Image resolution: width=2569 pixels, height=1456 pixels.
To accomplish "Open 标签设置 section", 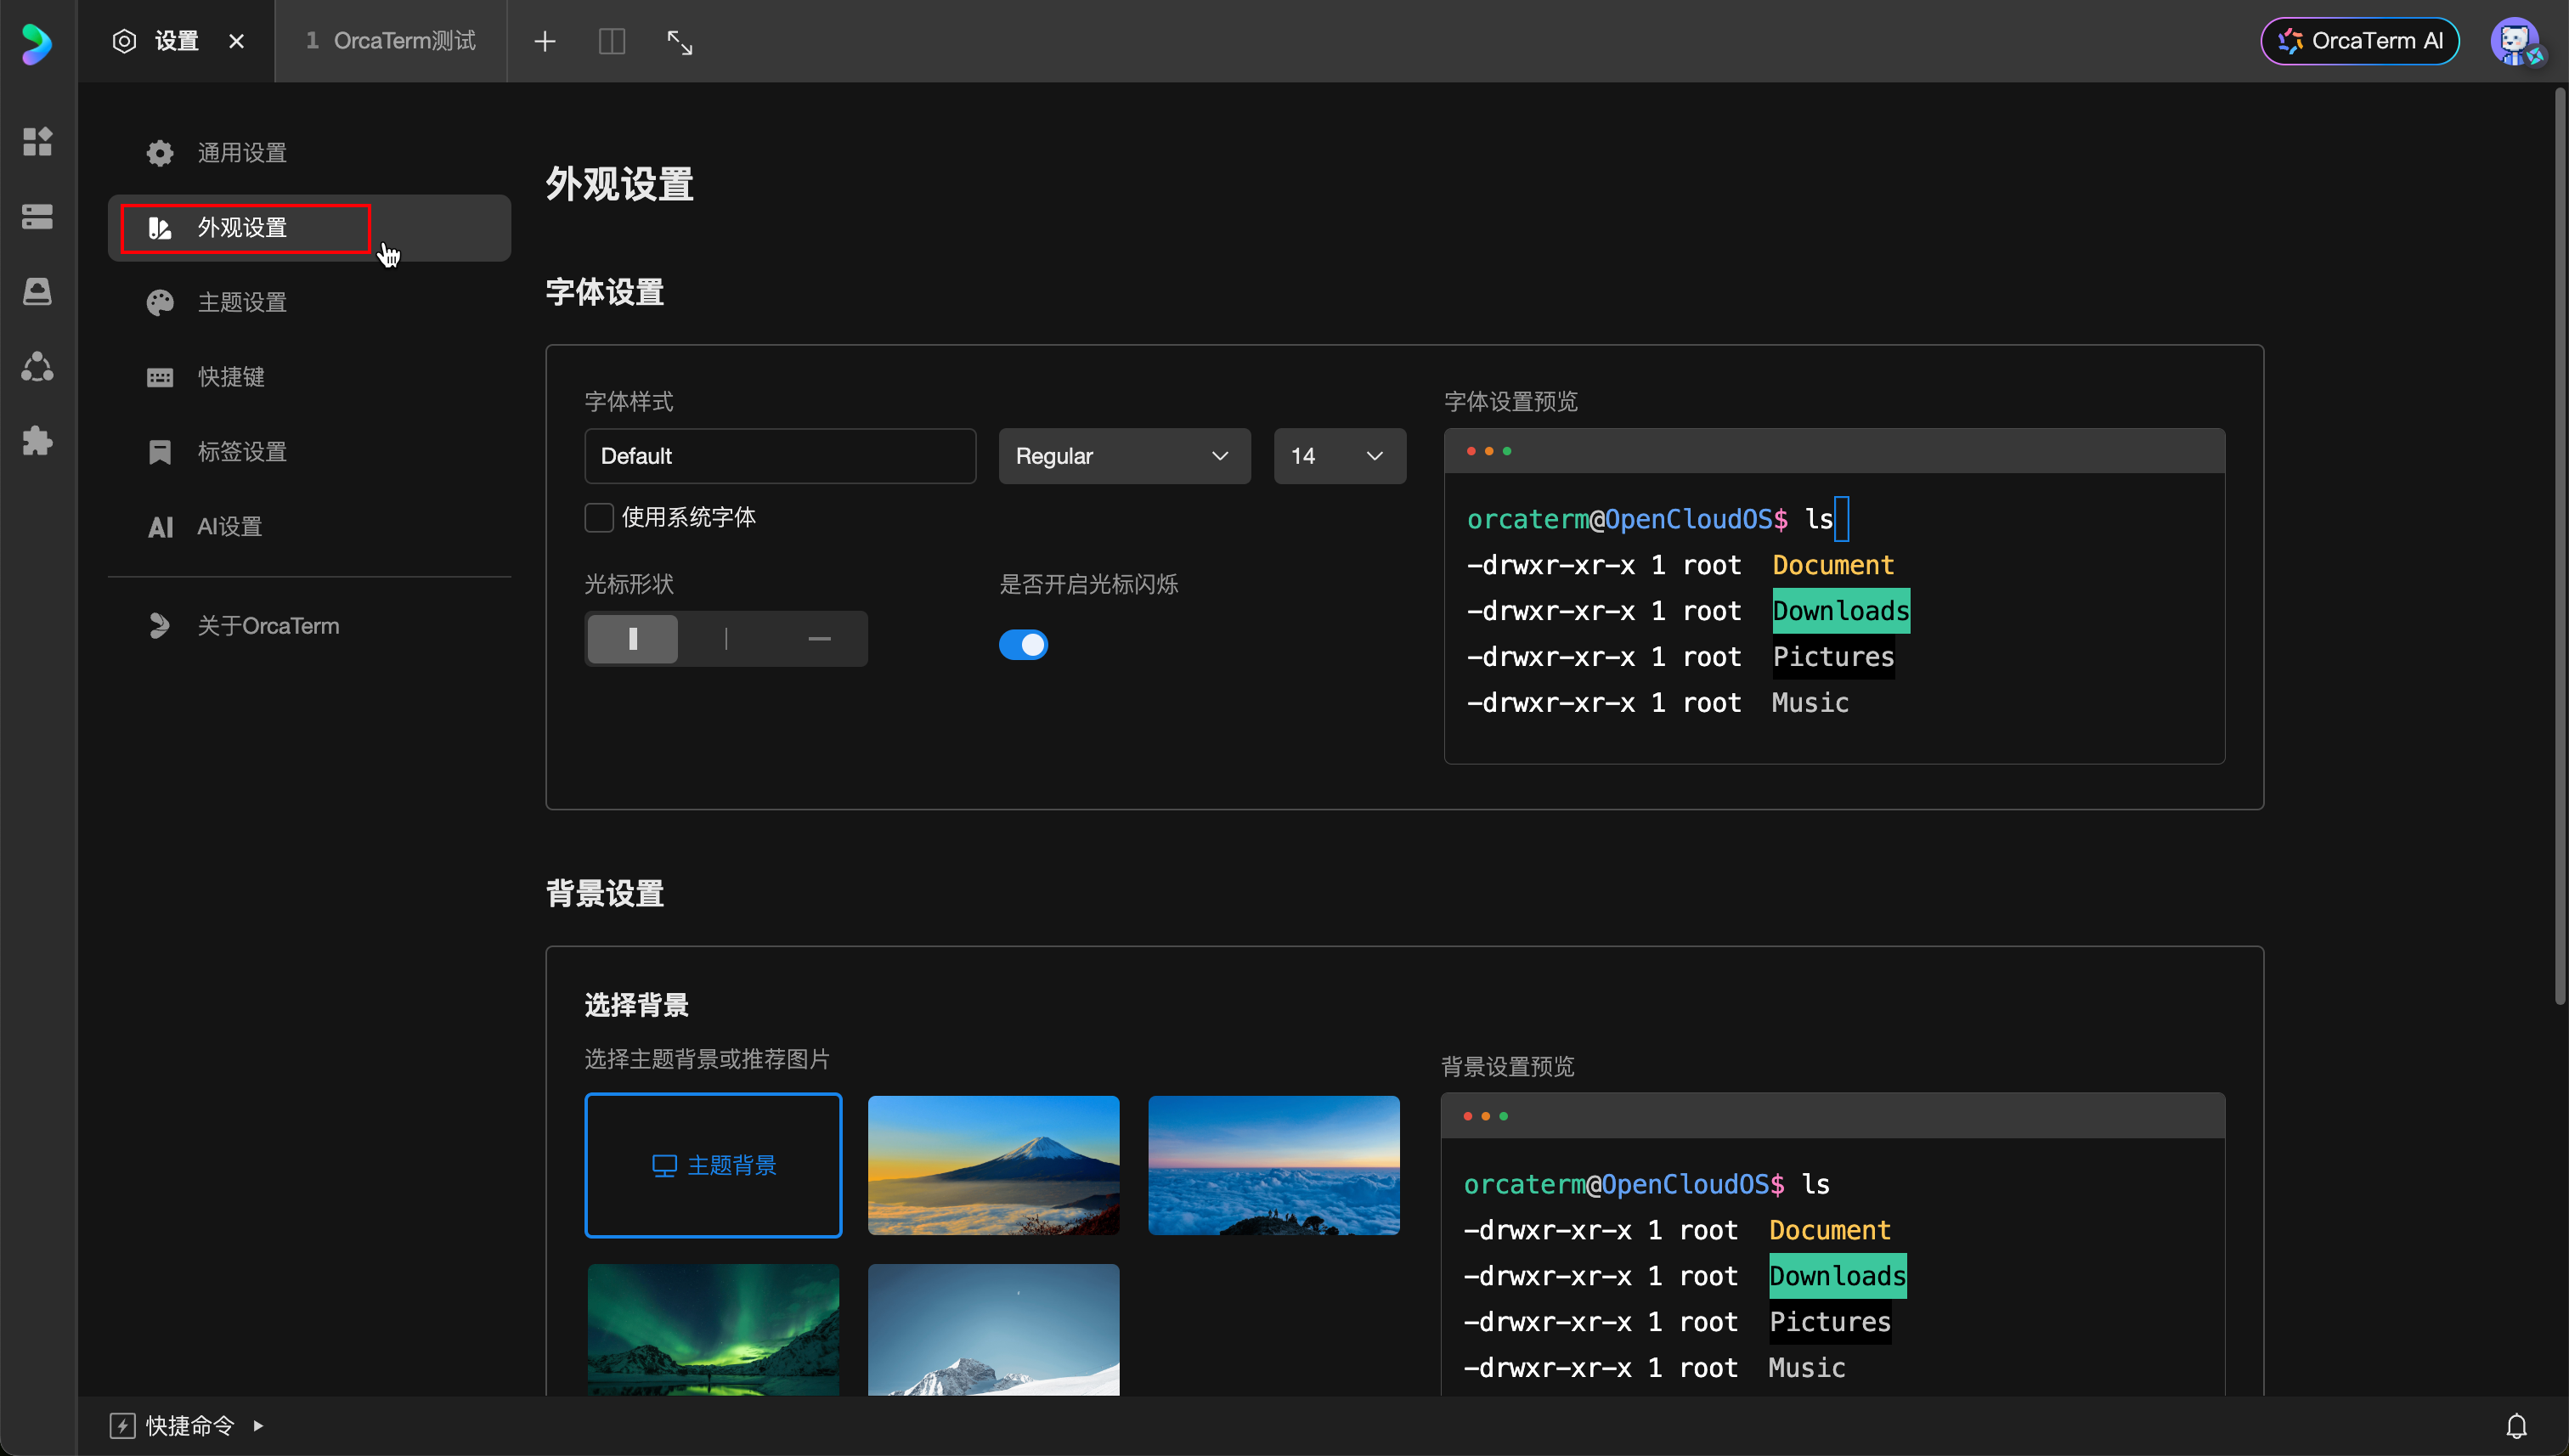I will 310,452.
